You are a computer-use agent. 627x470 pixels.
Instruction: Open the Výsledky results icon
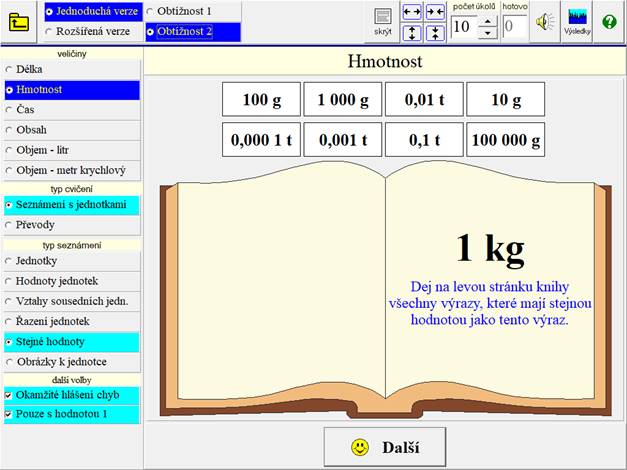click(577, 21)
